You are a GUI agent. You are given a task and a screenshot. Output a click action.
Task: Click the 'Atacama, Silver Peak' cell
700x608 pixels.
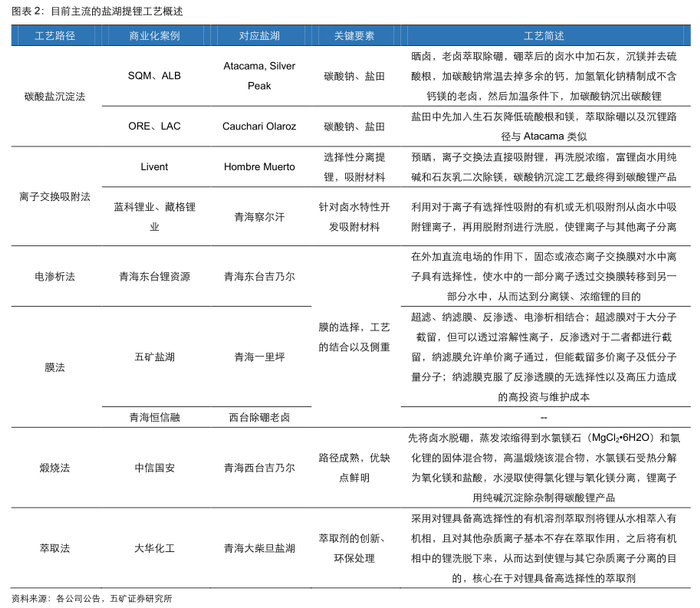coord(259,76)
